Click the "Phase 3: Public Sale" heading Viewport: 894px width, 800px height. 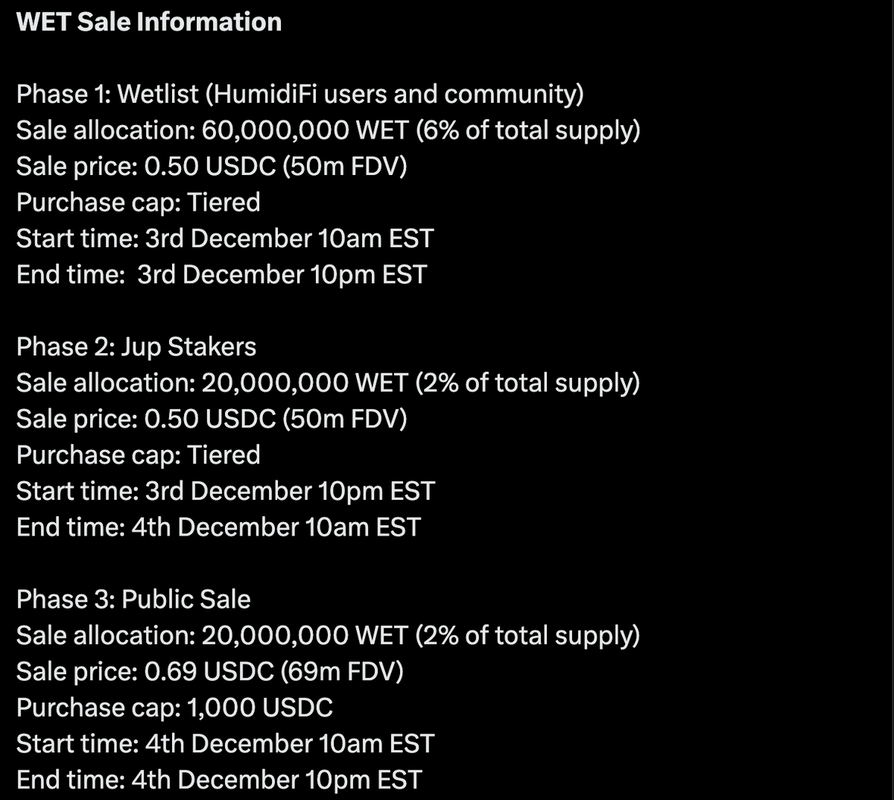(133, 599)
